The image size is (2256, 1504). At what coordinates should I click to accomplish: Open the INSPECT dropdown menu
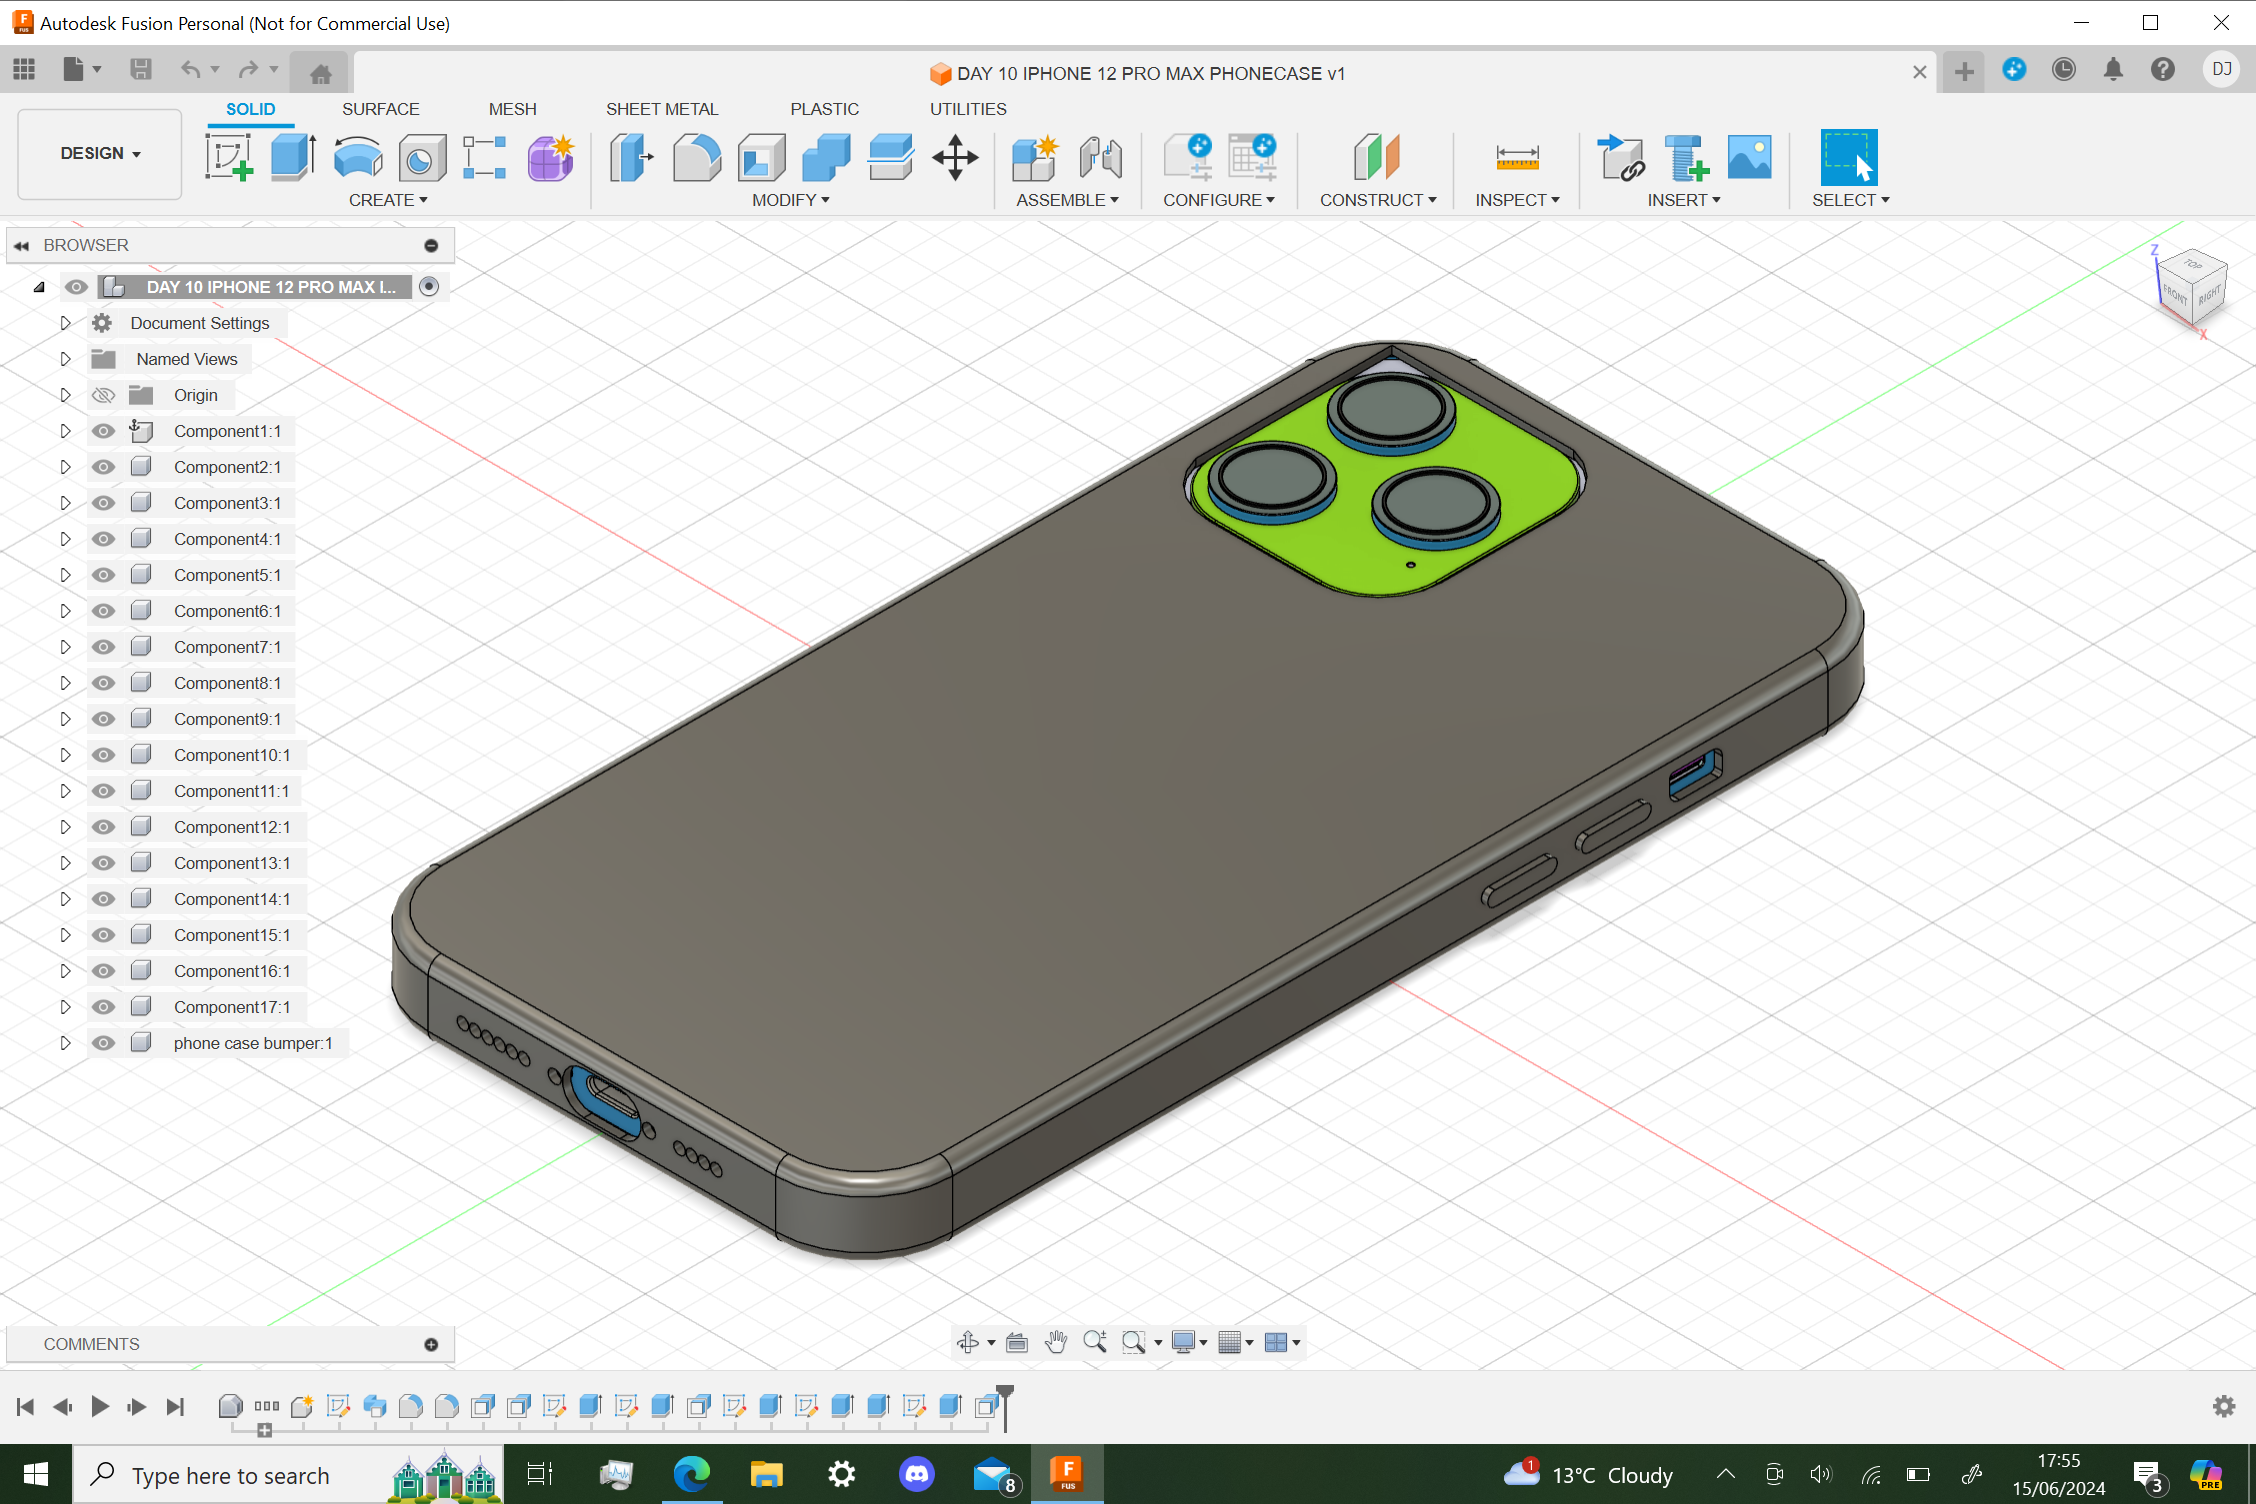[x=1517, y=200]
